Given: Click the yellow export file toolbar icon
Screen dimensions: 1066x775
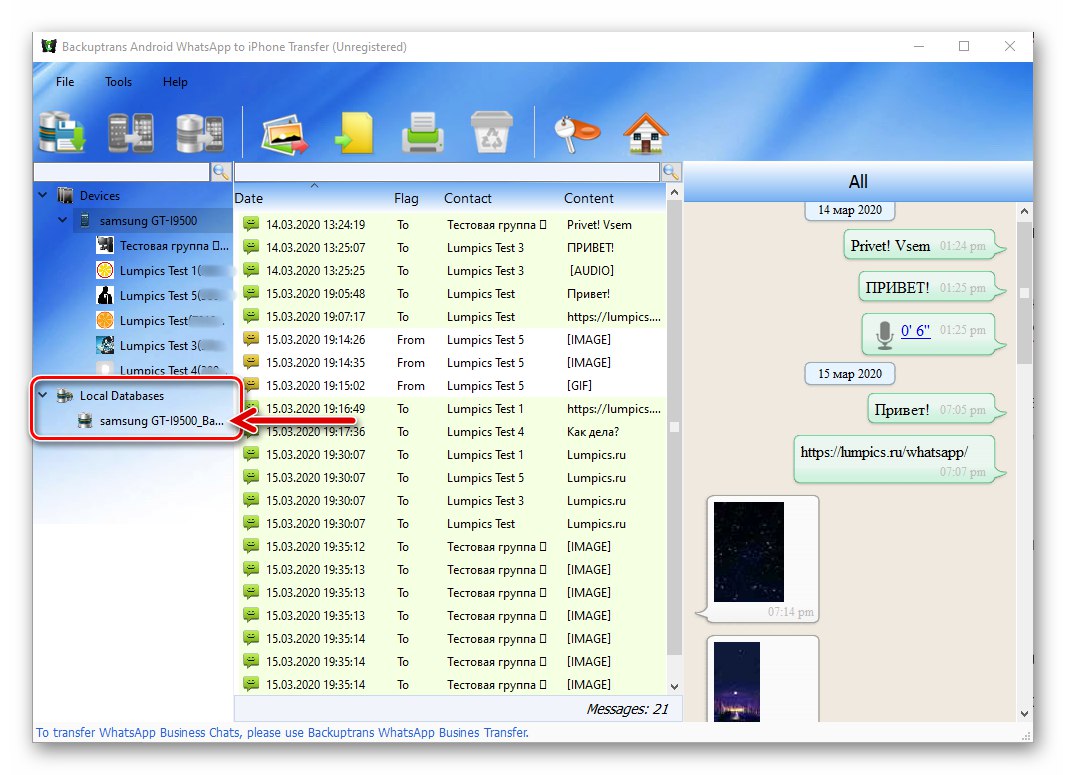Looking at the screenshot, I should click(x=354, y=132).
